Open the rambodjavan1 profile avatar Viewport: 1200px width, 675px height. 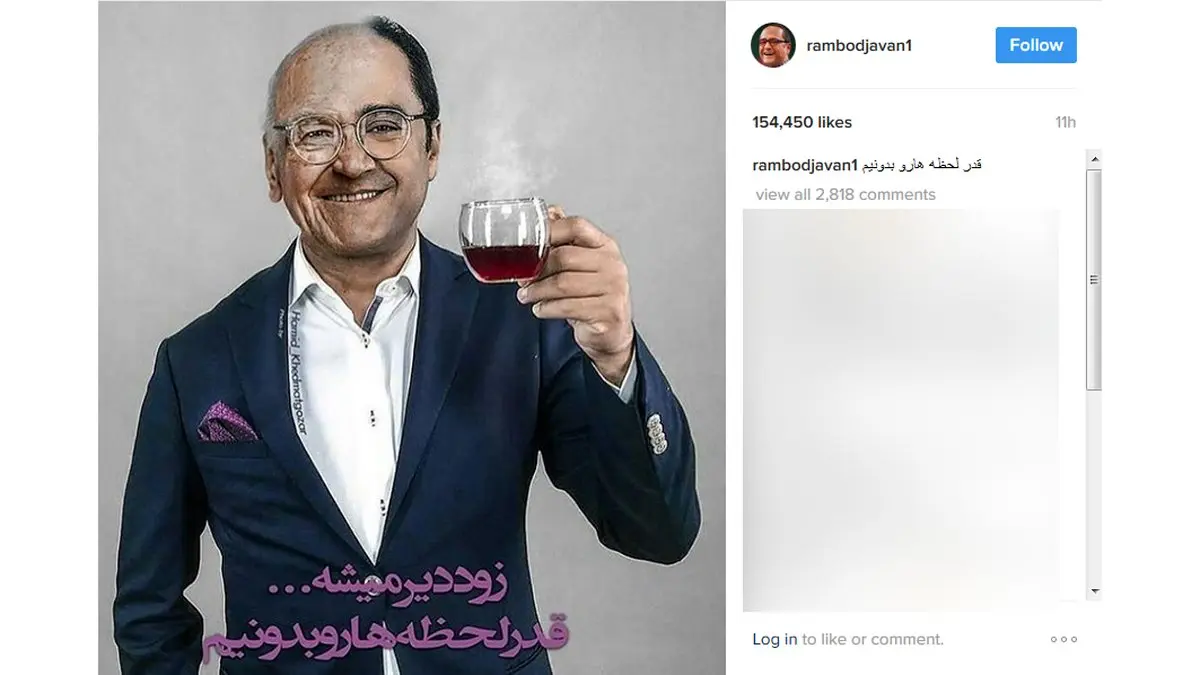[773, 45]
